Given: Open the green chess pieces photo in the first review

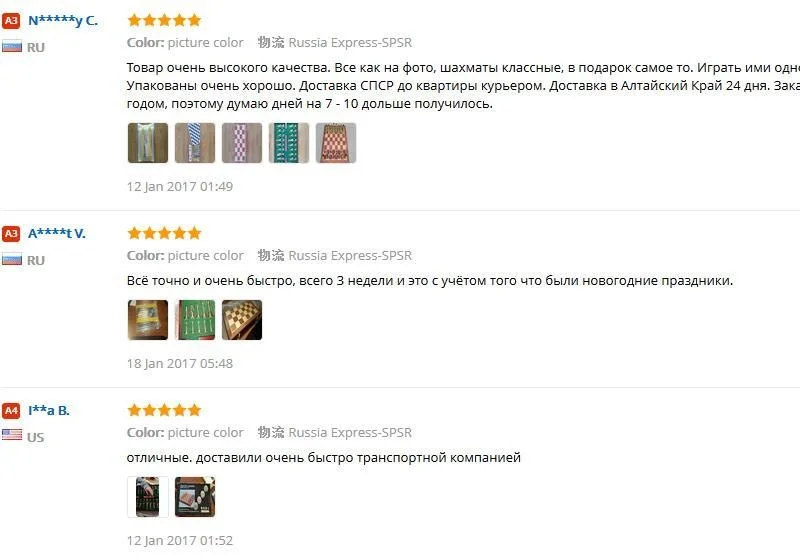Looking at the screenshot, I should click(289, 143).
